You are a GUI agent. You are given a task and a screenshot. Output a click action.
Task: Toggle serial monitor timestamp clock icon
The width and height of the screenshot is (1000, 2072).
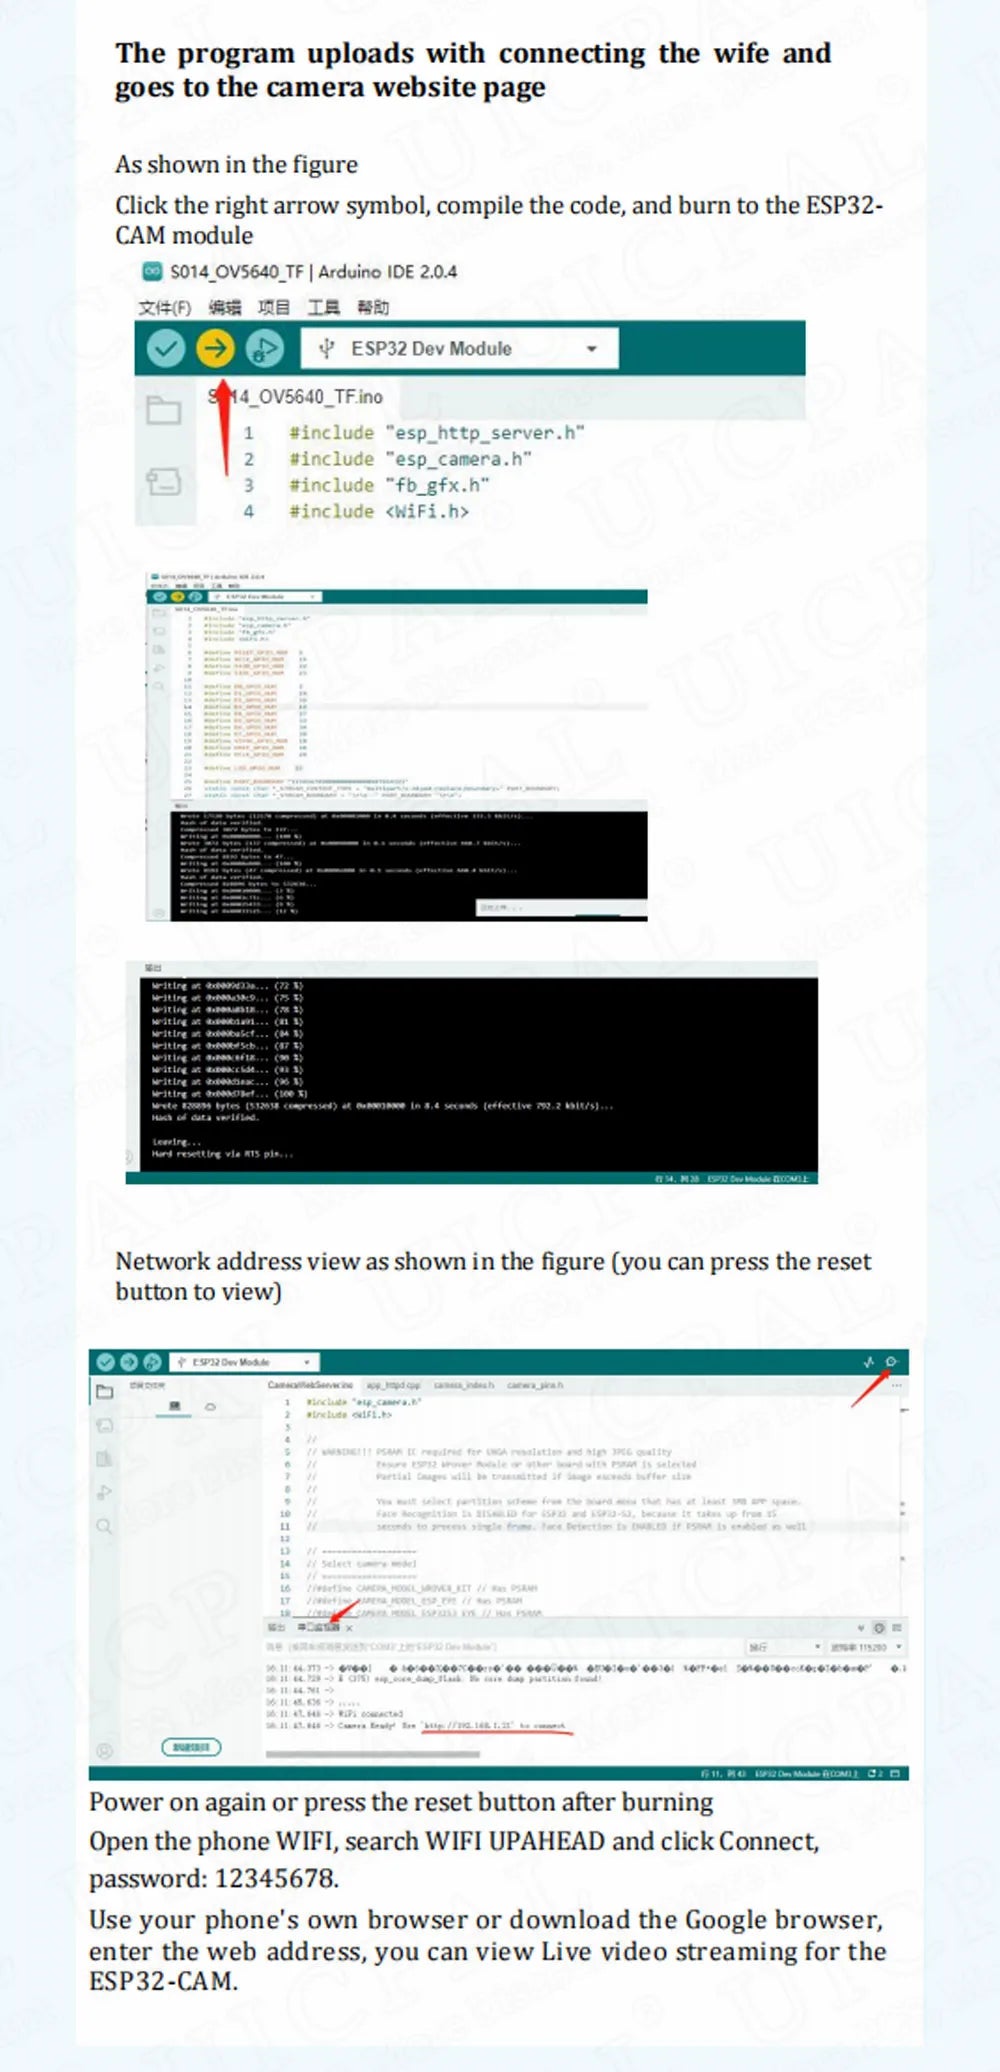(x=879, y=1628)
